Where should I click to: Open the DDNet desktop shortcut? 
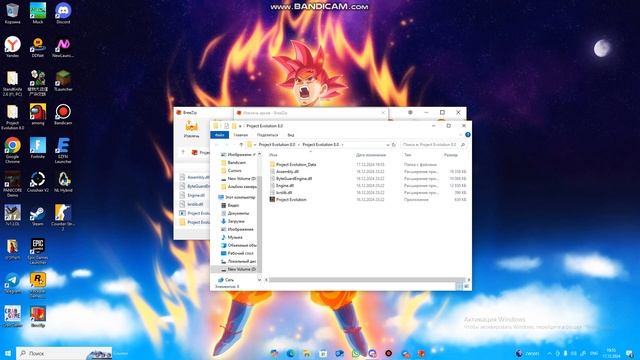click(38, 47)
